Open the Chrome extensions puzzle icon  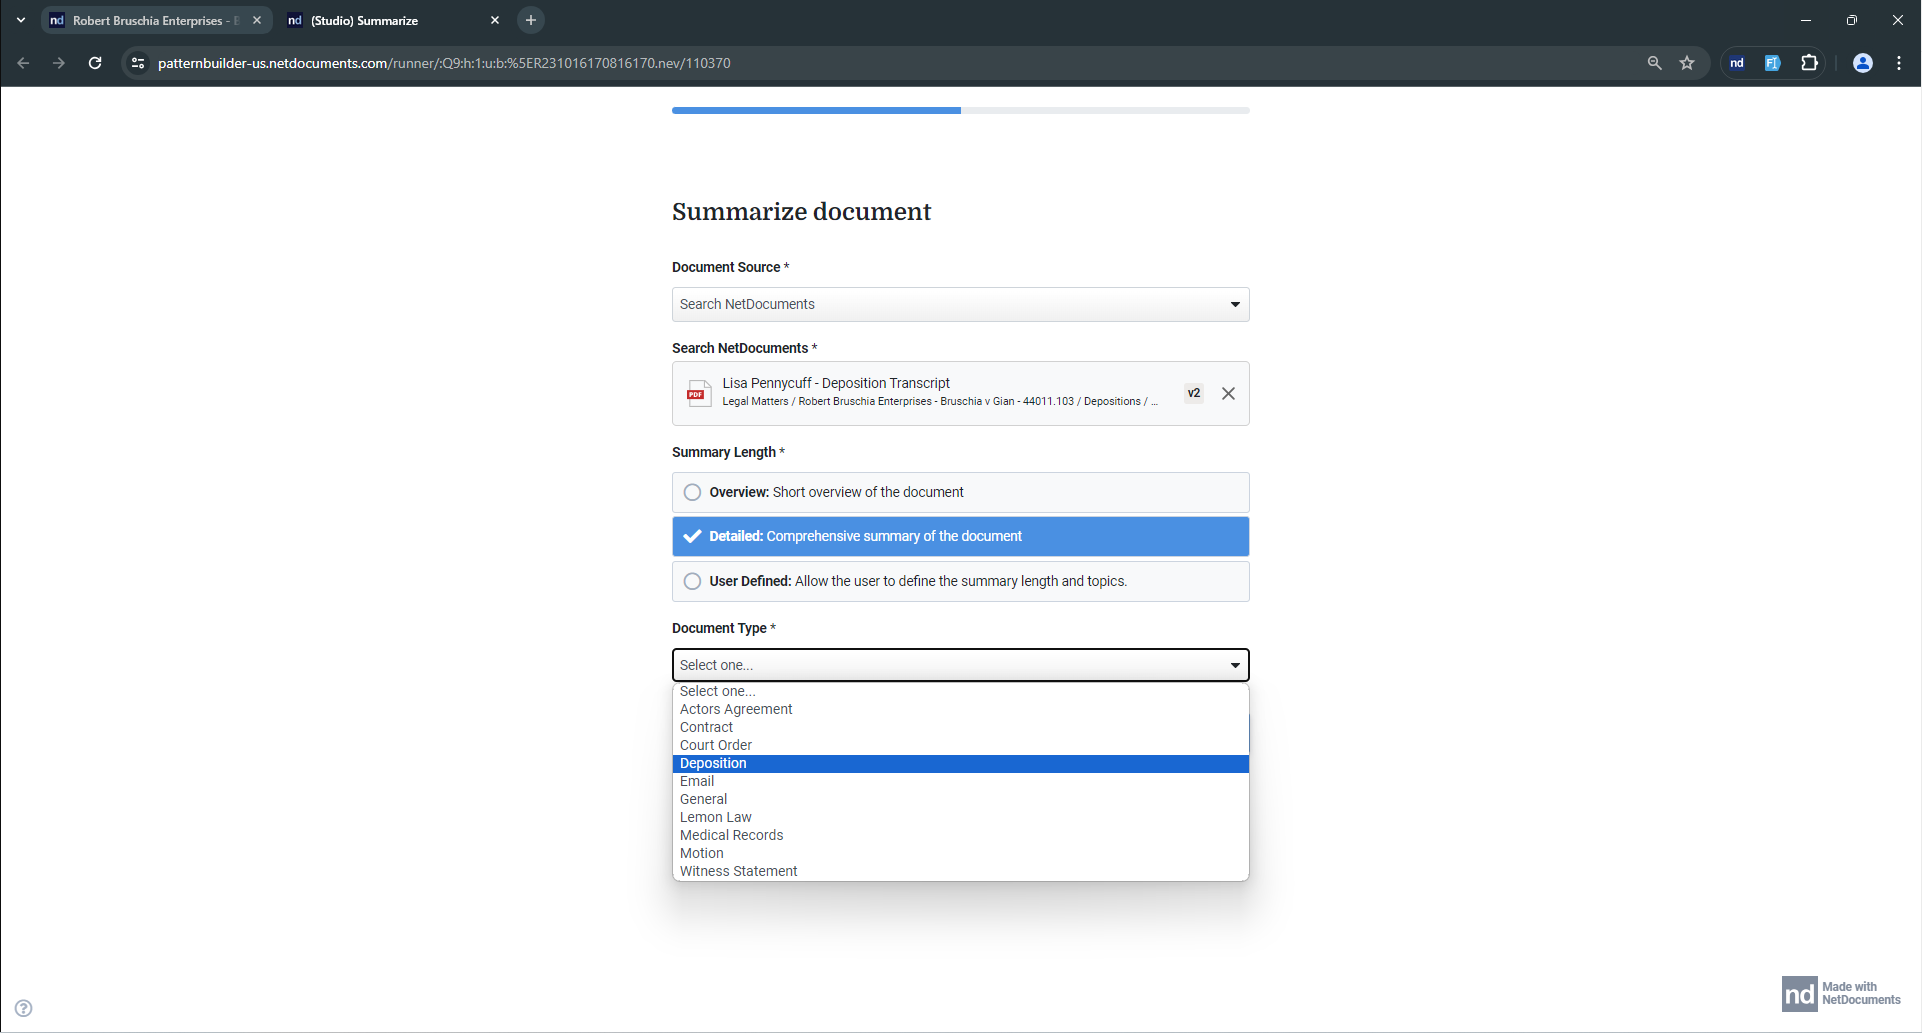click(1809, 62)
